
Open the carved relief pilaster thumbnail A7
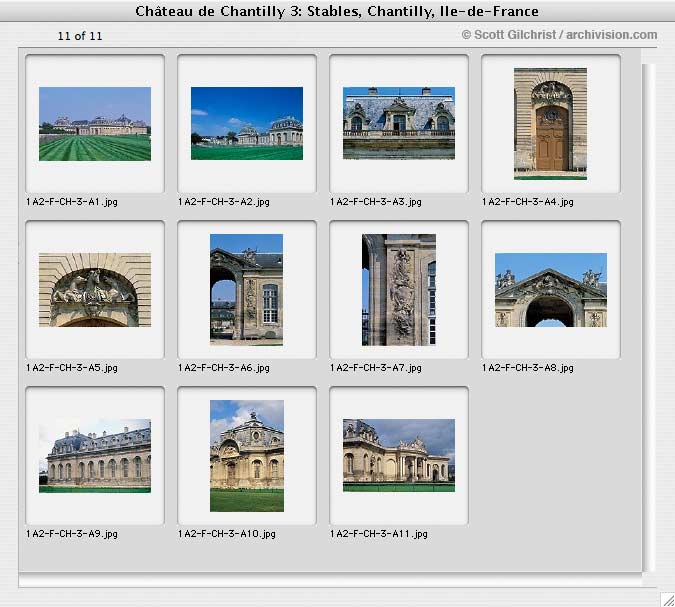(x=399, y=290)
